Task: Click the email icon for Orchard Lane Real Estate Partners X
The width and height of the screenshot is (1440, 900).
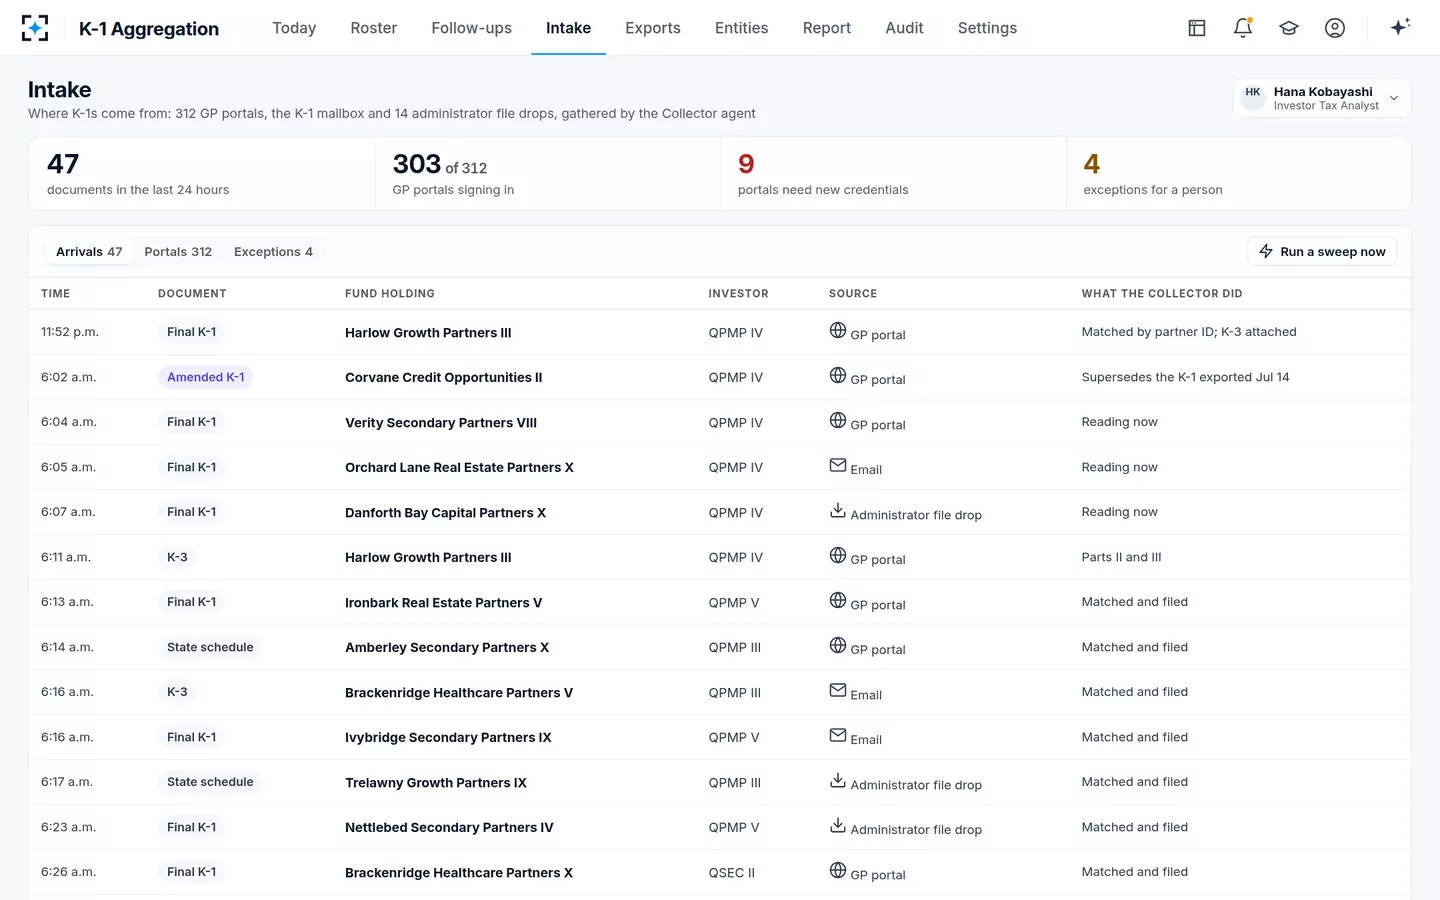Action: [x=838, y=465]
